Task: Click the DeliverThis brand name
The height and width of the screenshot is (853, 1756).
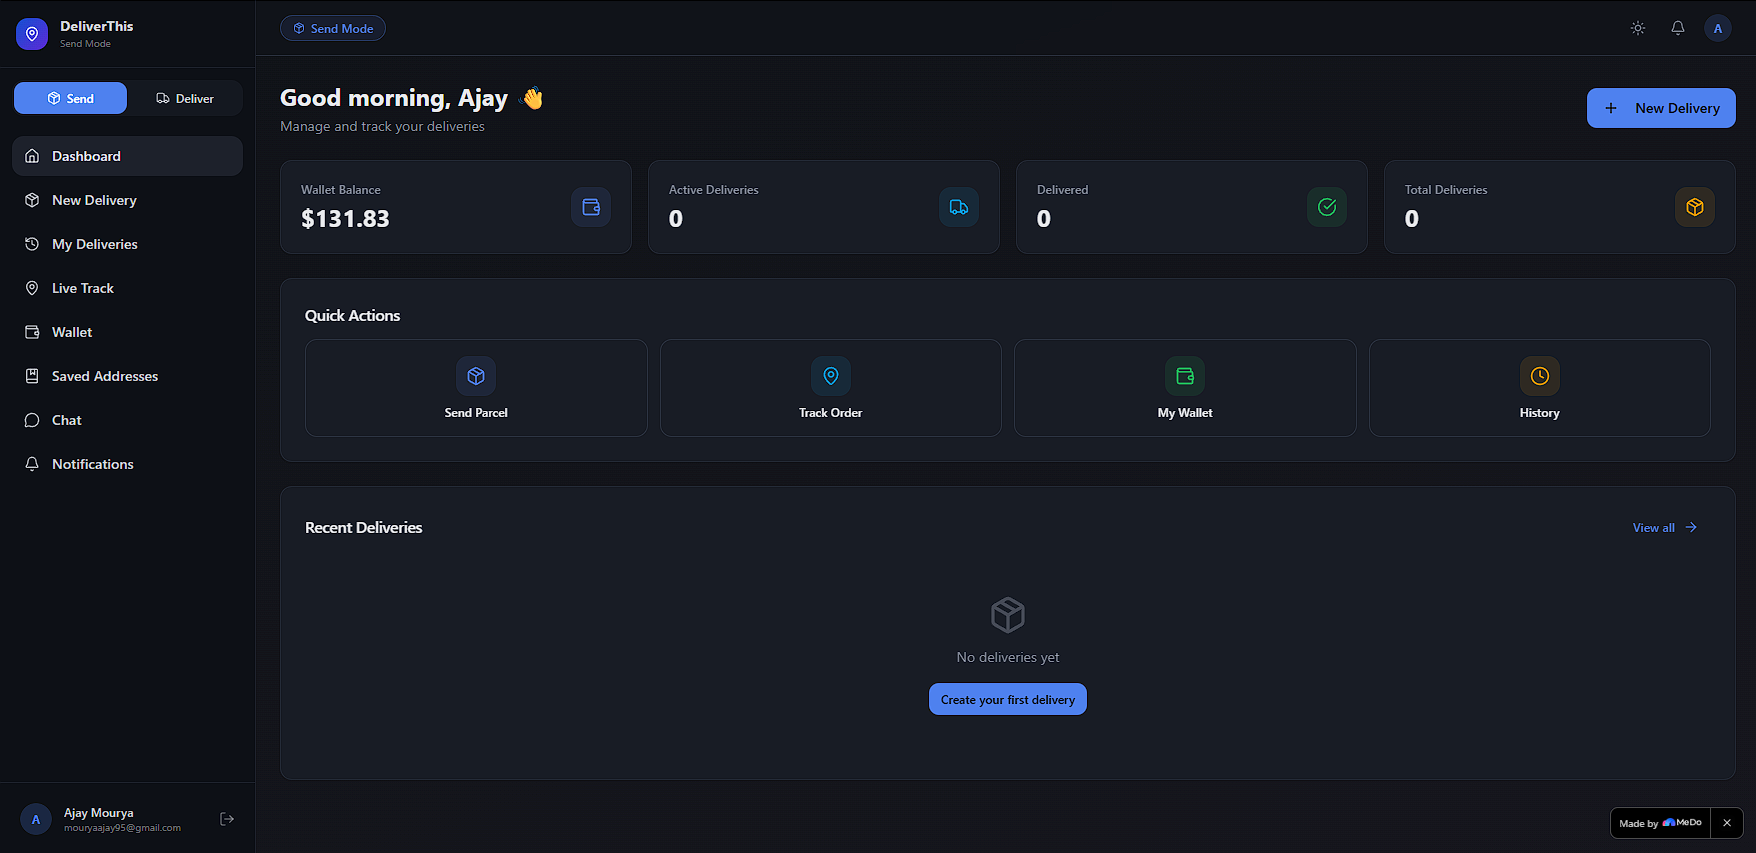Action: tap(96, 26)
